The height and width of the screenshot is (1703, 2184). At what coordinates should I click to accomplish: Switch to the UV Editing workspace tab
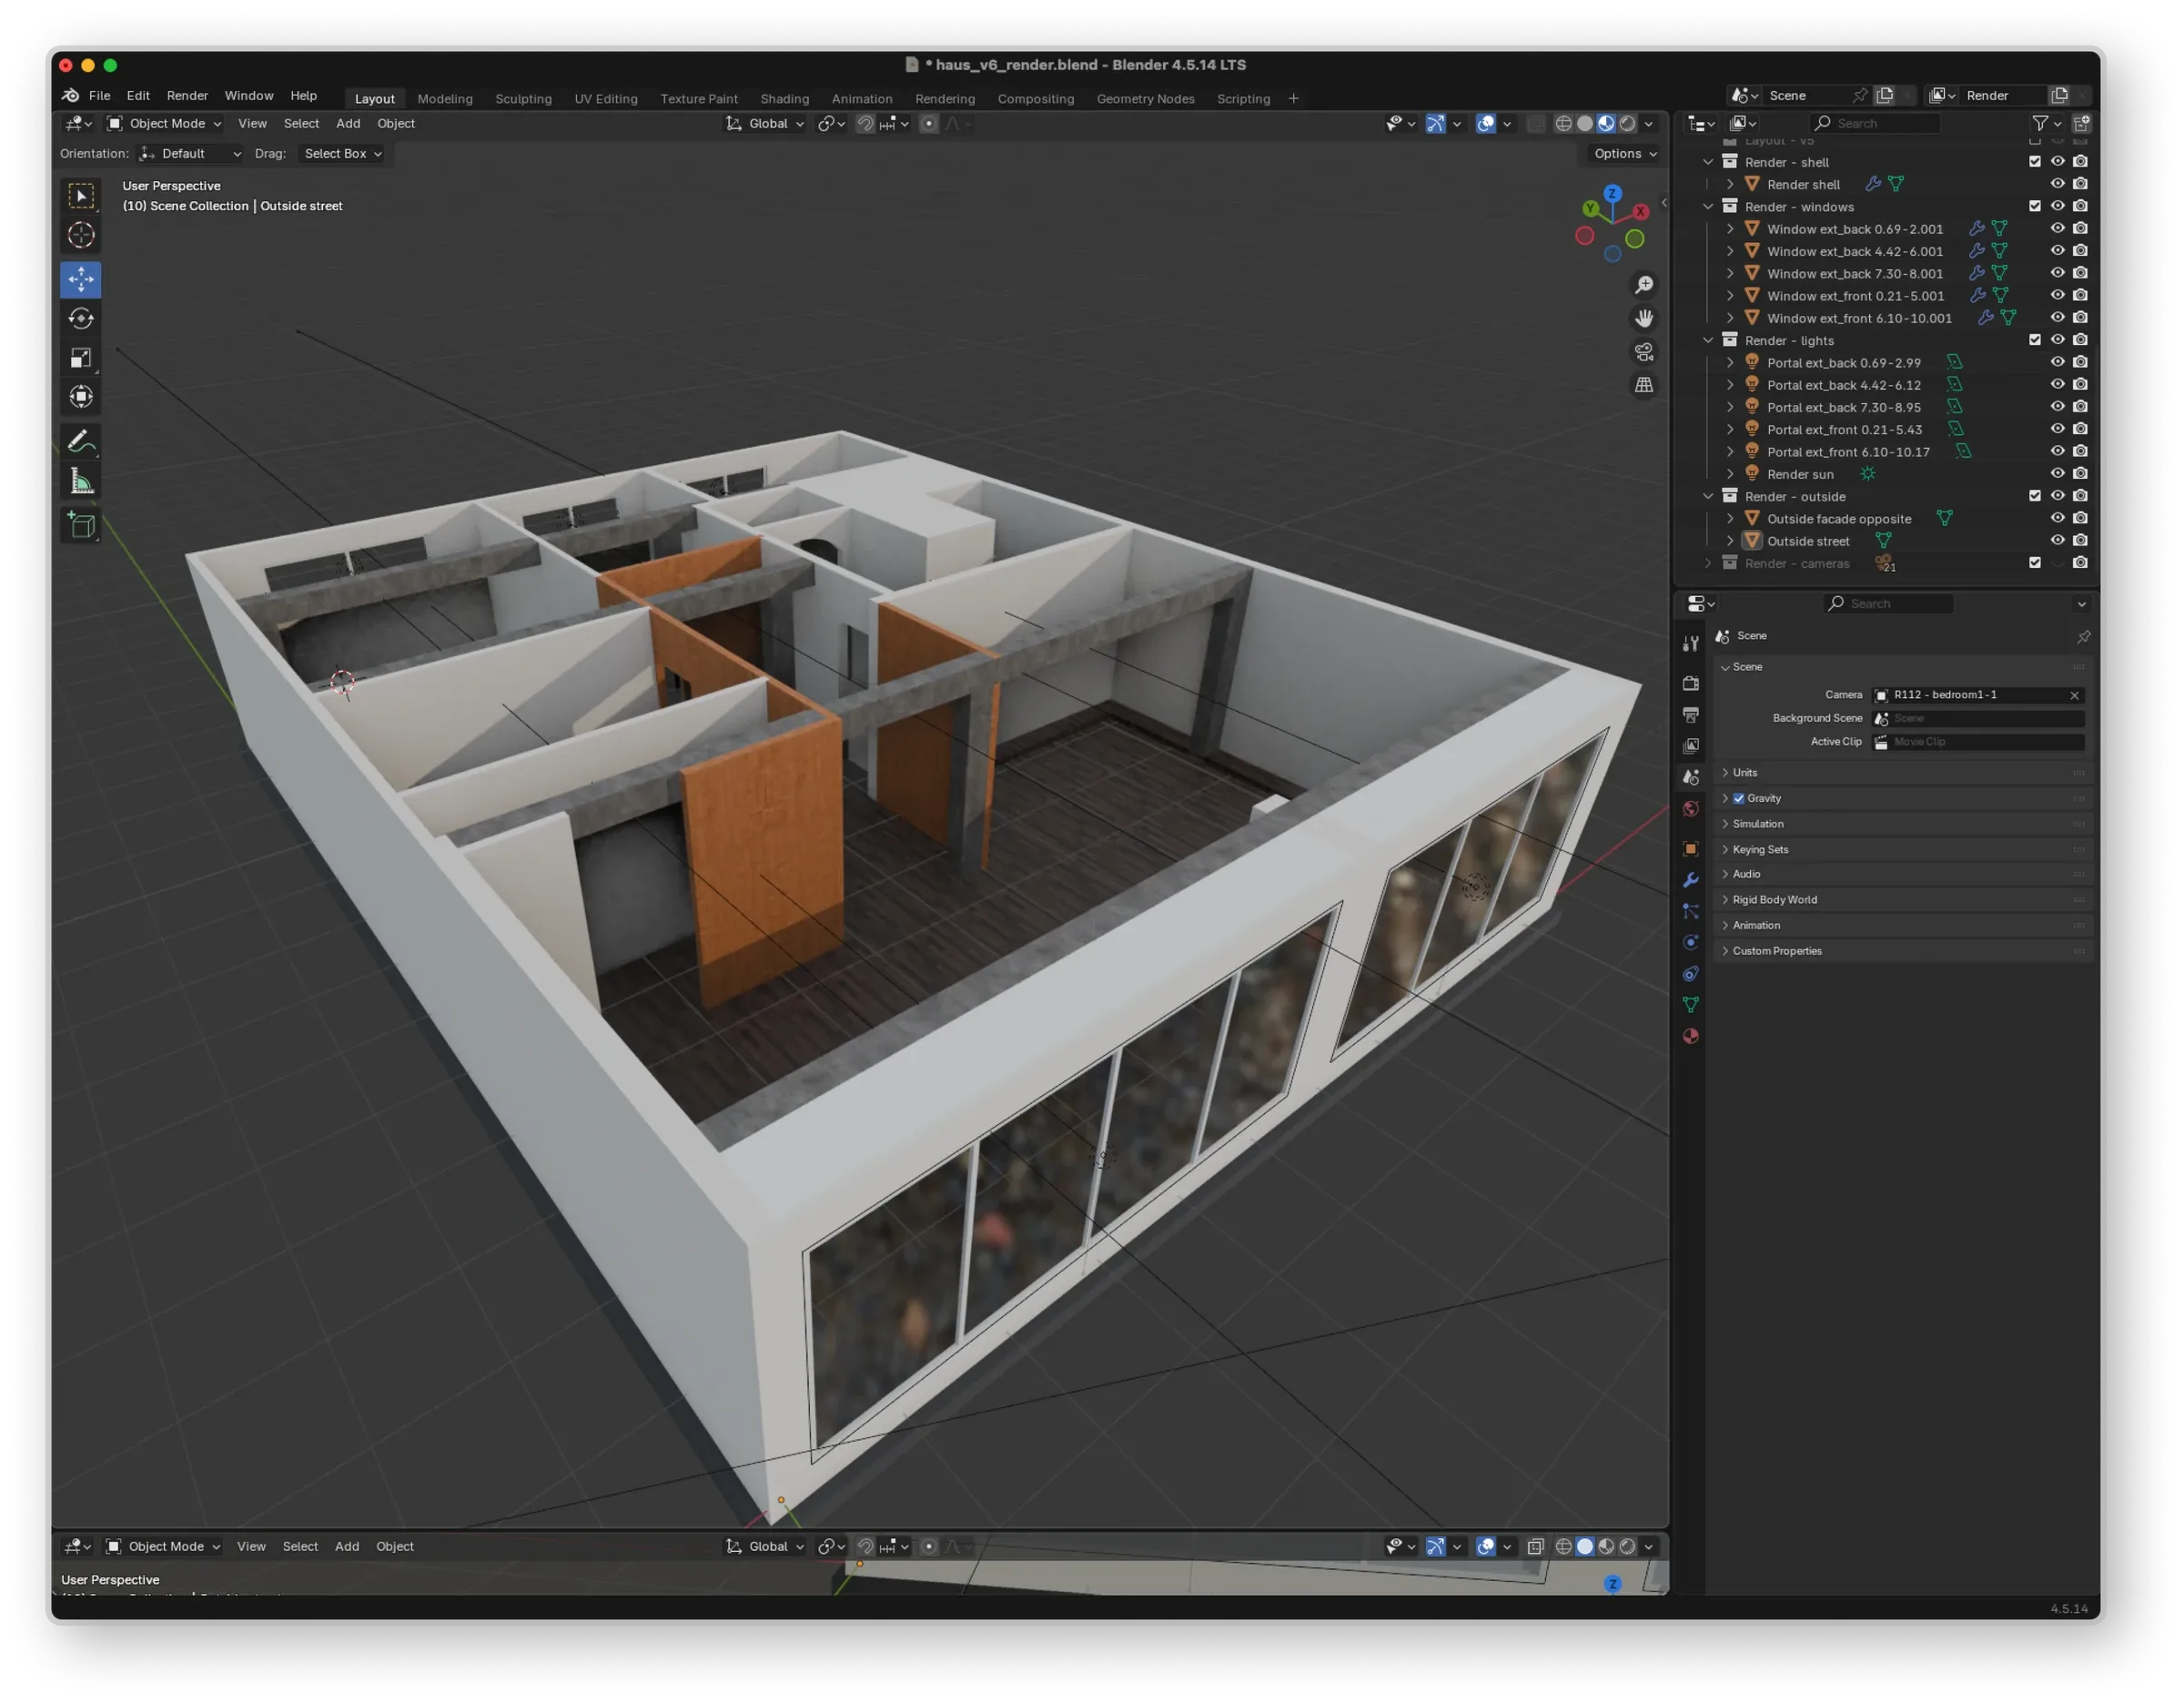606,98
